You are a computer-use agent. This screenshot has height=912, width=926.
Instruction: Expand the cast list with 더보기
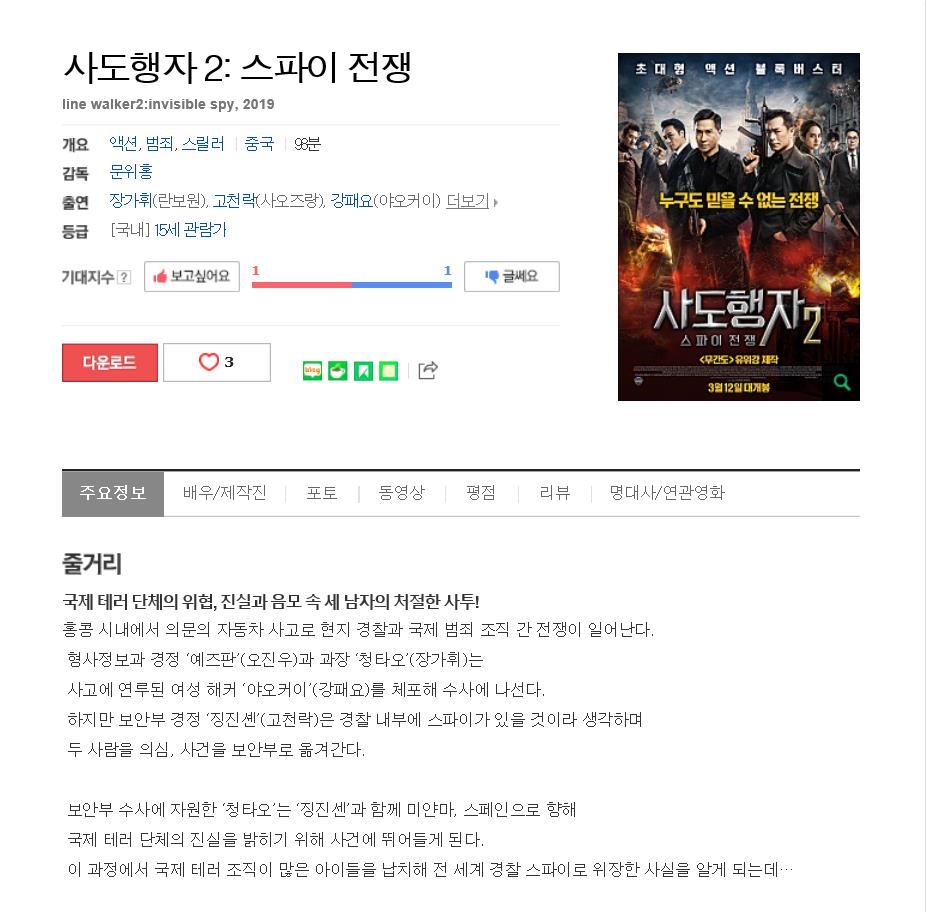point(471,201)
